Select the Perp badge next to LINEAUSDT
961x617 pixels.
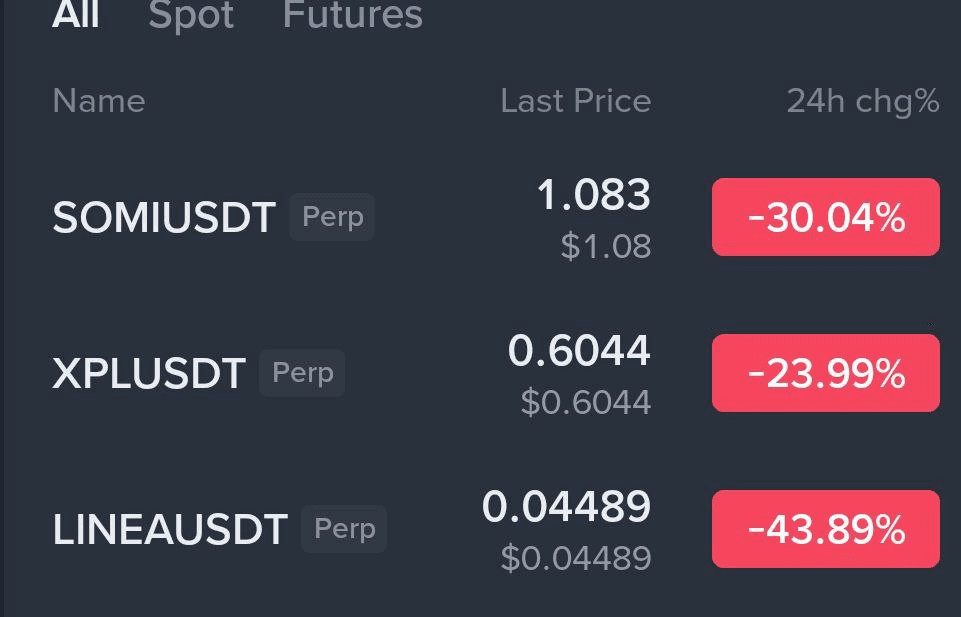344,529
